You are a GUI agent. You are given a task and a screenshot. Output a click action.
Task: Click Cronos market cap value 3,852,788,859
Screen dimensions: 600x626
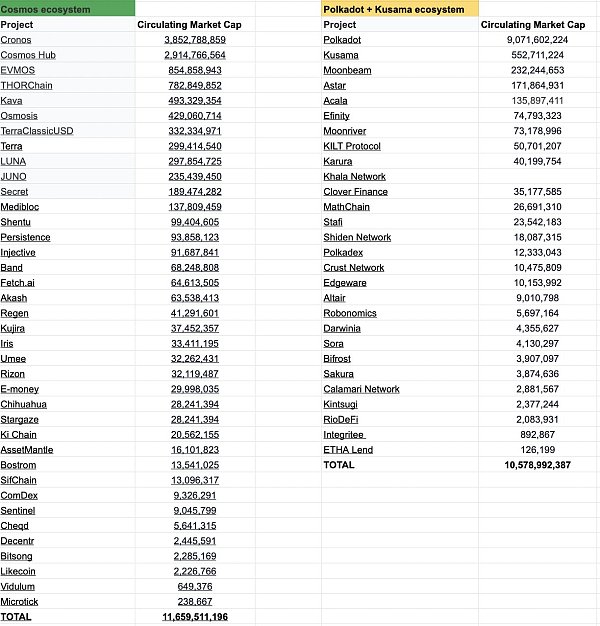click(195, 40)
